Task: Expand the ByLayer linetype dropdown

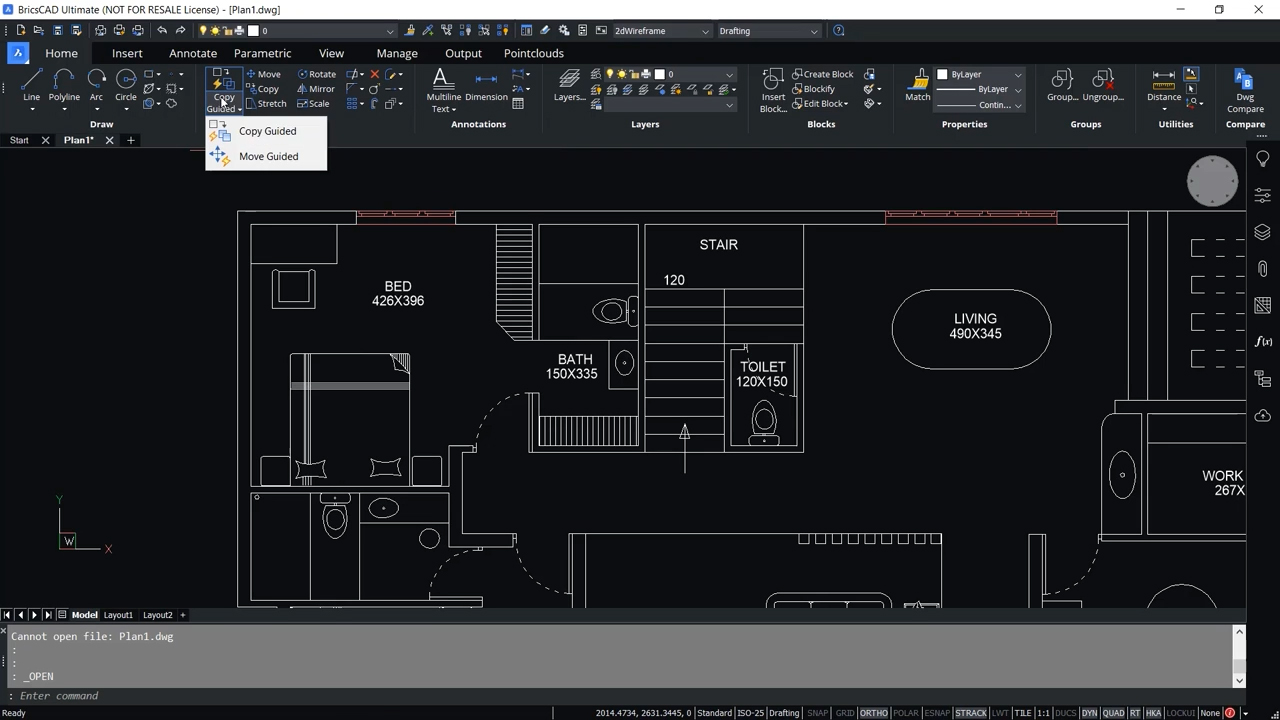Action: coord(1017,89)
